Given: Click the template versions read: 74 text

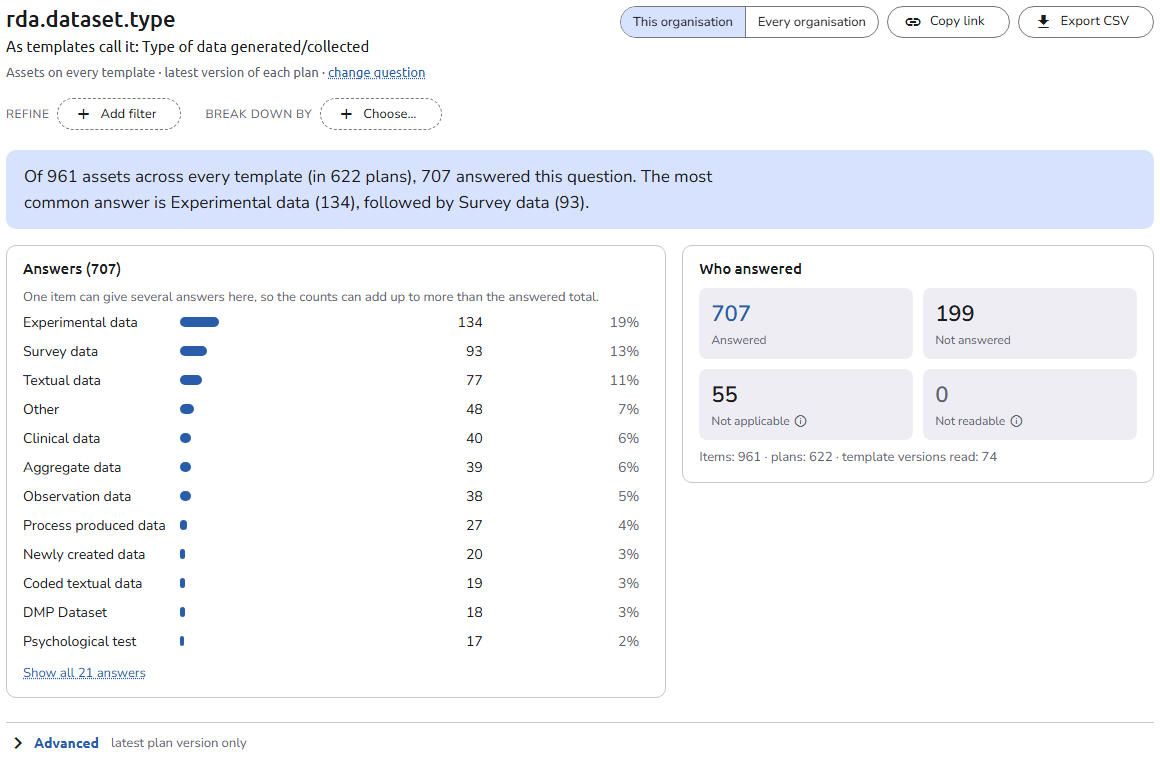Looking at the screenshot, I should [919, 457].
